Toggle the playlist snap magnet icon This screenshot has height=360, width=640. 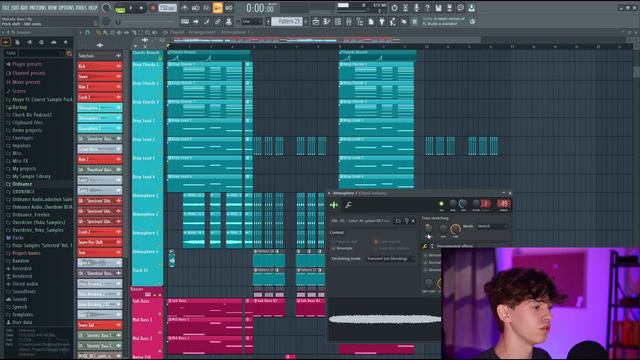click(87, 32)
